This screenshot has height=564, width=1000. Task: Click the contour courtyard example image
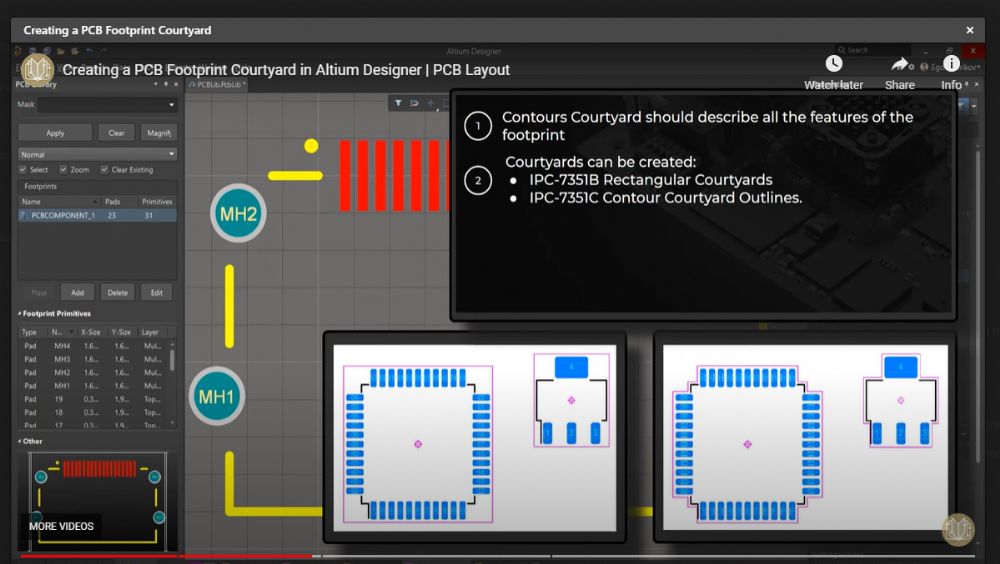click(805, 438)
